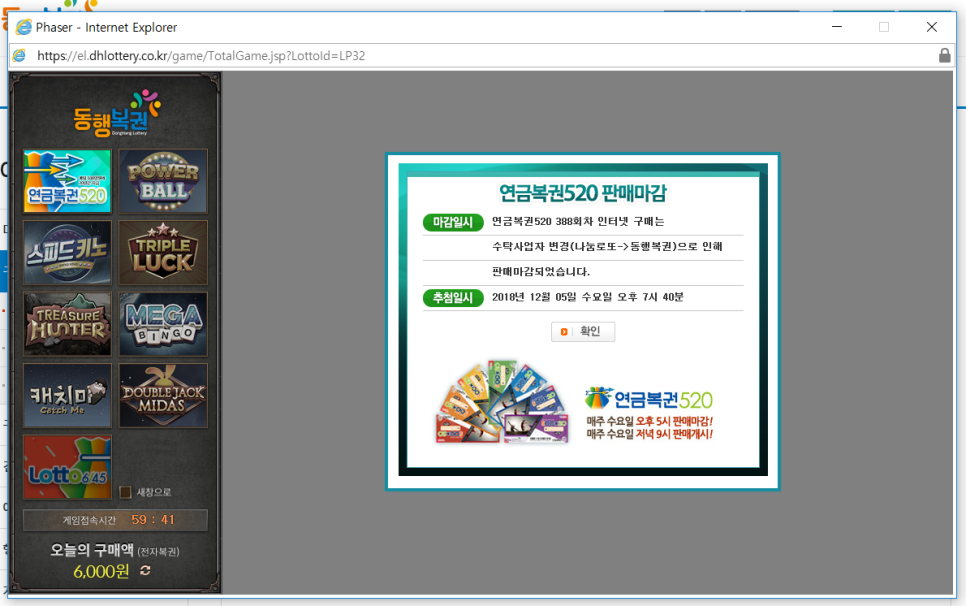Close the Phaser Internet Explorer window
The width and height of the screenshot is (966, 606).
(x=932, y=27)
